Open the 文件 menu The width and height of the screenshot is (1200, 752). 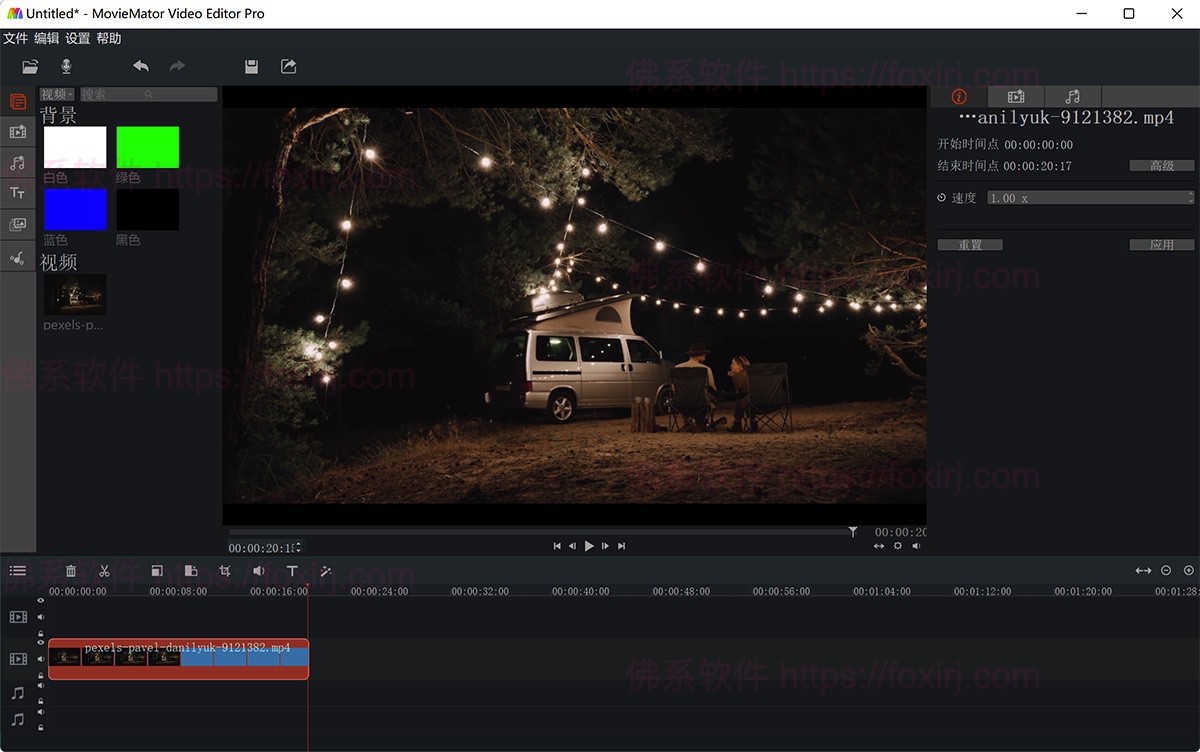coord(16,38)
